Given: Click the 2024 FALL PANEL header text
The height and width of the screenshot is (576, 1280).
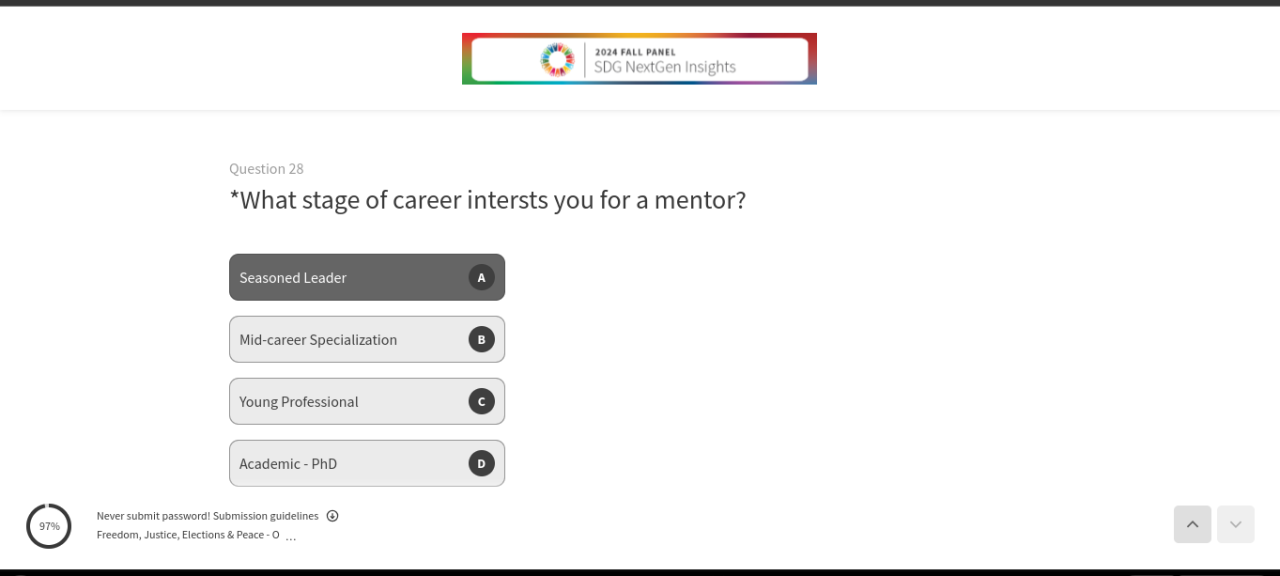Looking at the screenshot, I should [635, 52].
